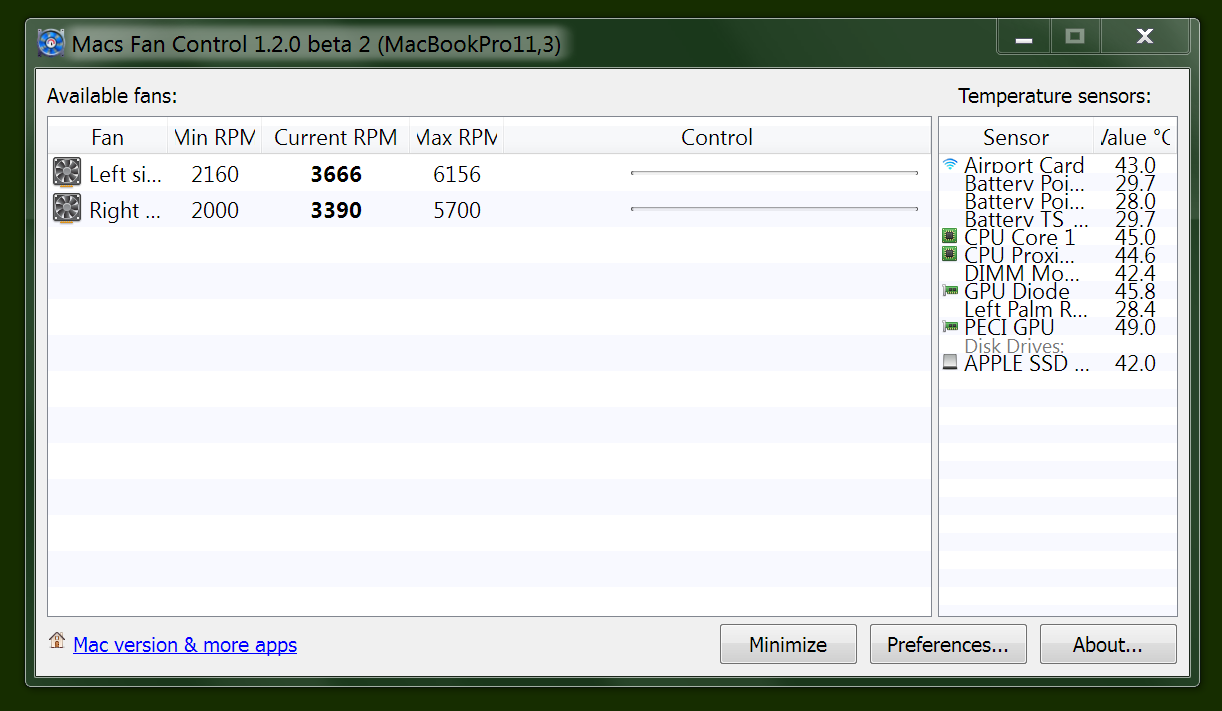
Task: Click the Right side fan icon
Action: click(x=66, y=210)
